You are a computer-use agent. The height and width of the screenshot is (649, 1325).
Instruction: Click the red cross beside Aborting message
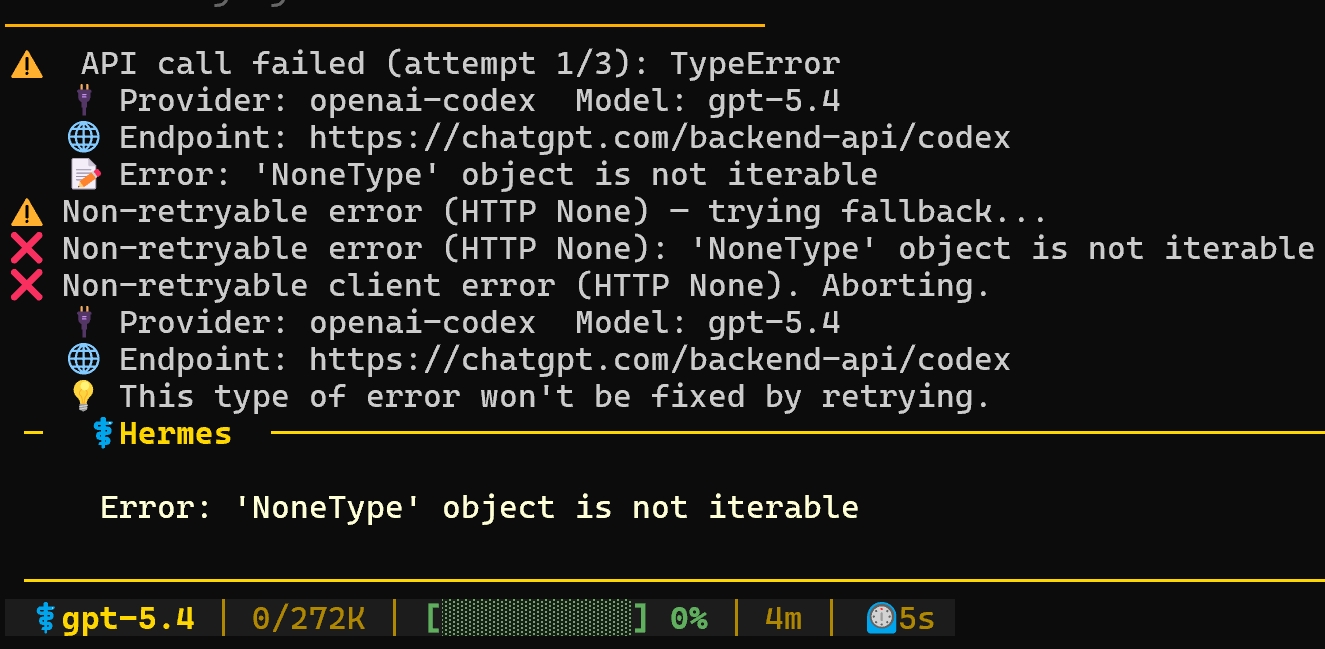point(27,286)
